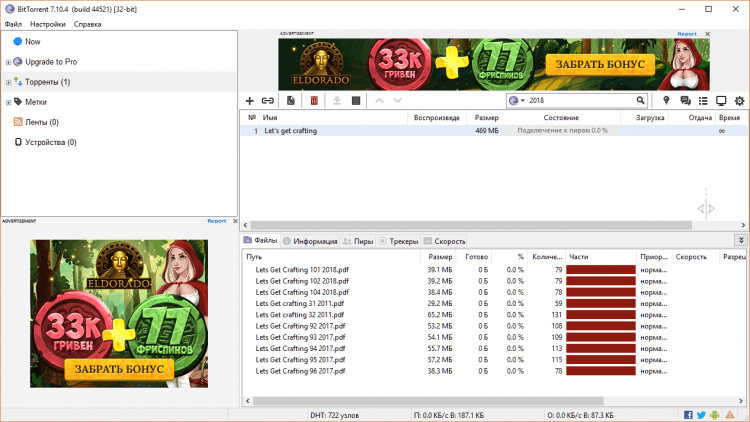The image size is (750, 422).
Task: Open the Настройки menu
Action: coord(48,23)
